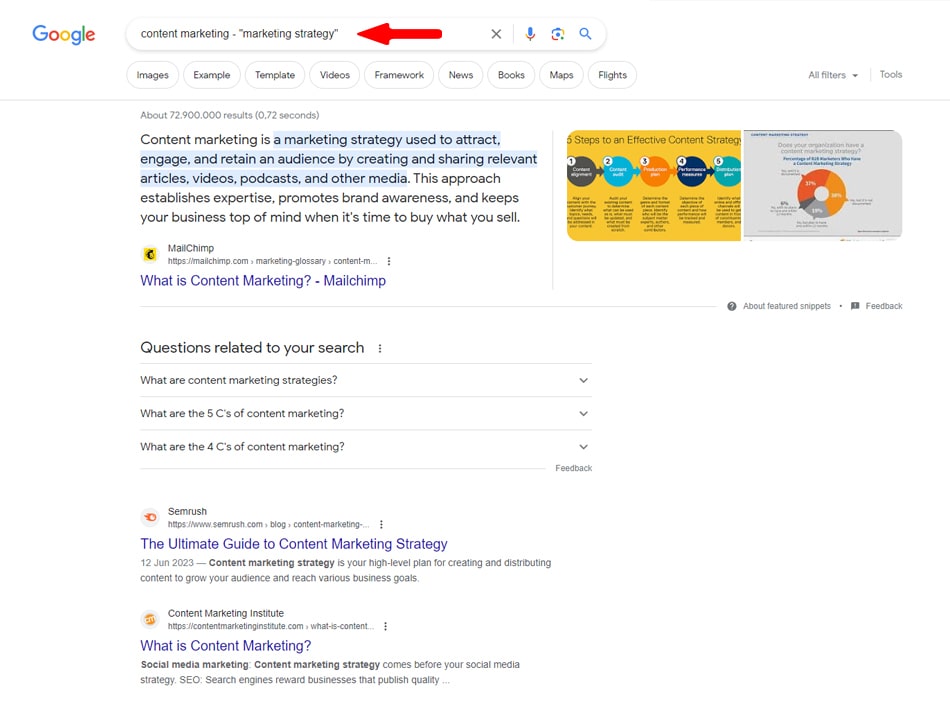The height and width of the screenshot is (705, 950).
Task: Select the Template filter chip
Action: tap(275, 75)
